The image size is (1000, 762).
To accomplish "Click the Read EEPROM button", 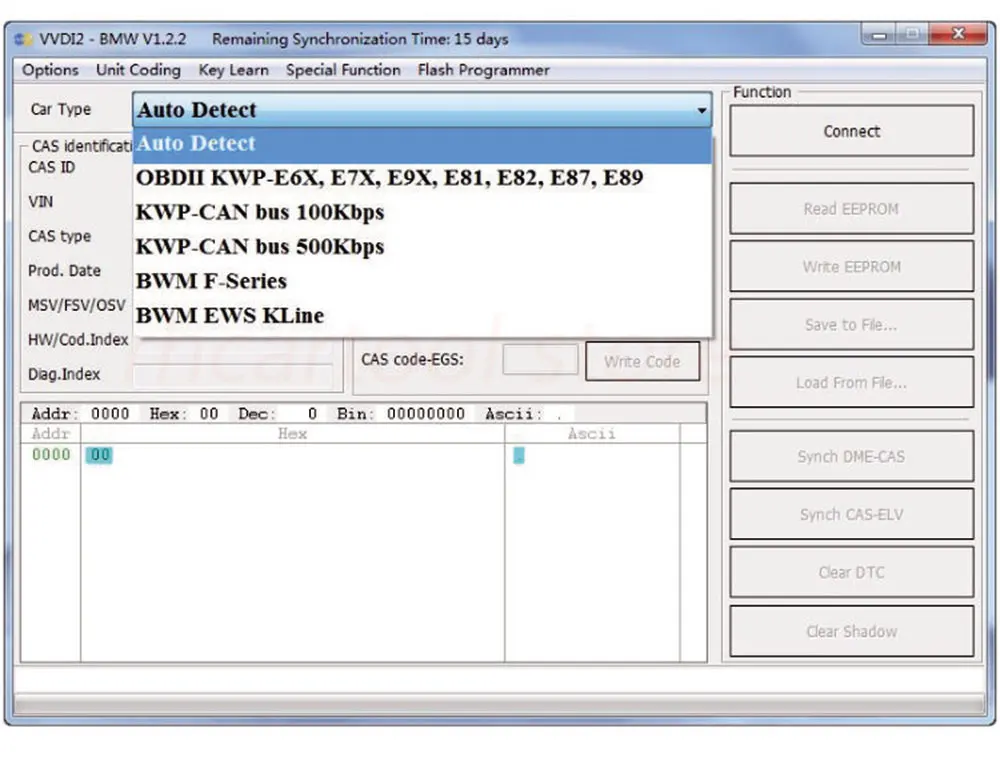I will tap(851, 209).
